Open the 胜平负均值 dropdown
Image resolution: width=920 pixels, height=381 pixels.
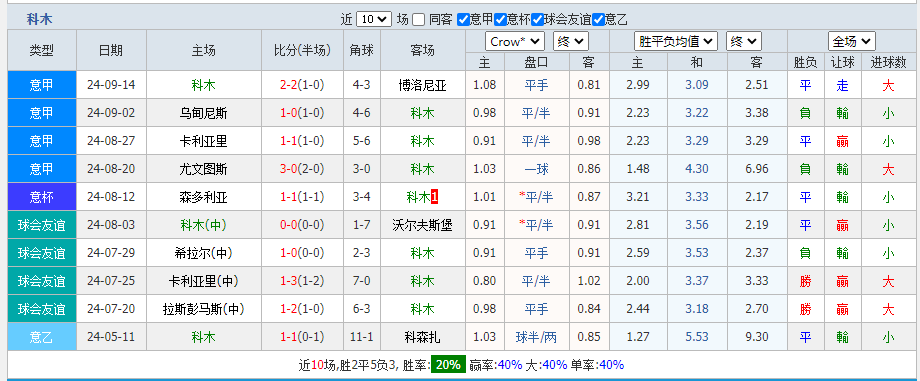[x=676, y=42]
